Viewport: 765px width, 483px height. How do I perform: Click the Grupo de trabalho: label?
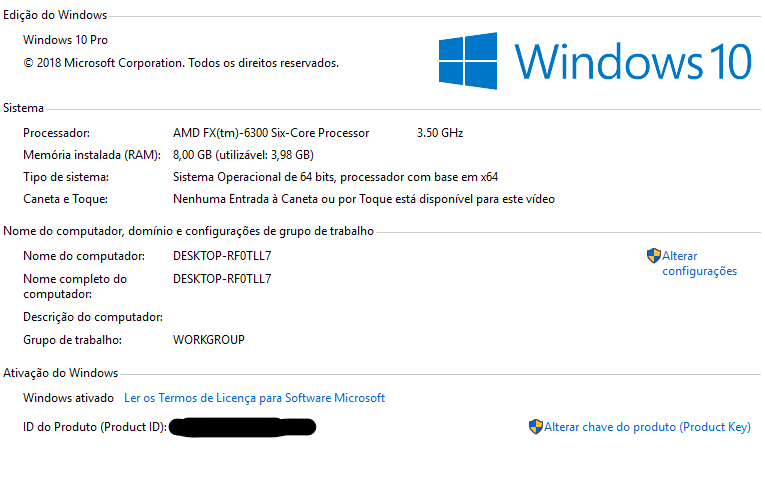tap(72, 340)
